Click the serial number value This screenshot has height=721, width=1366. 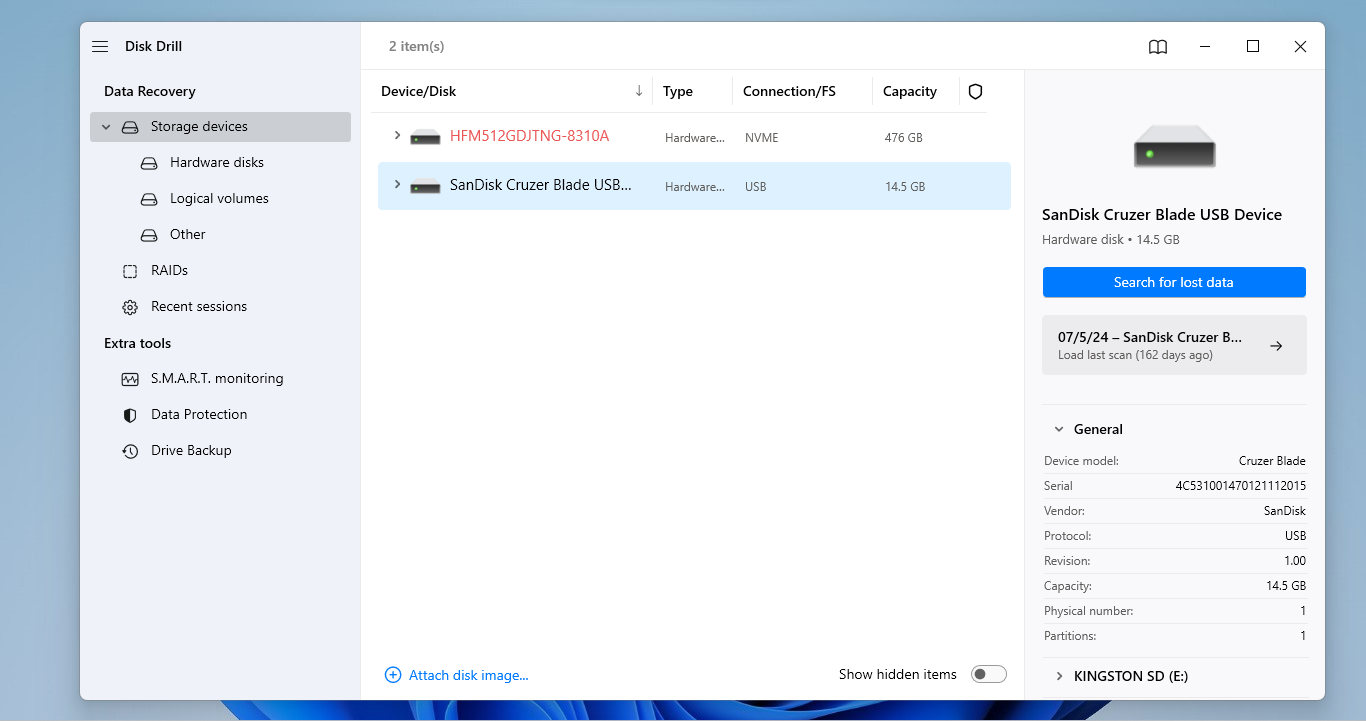[1241, 486]
